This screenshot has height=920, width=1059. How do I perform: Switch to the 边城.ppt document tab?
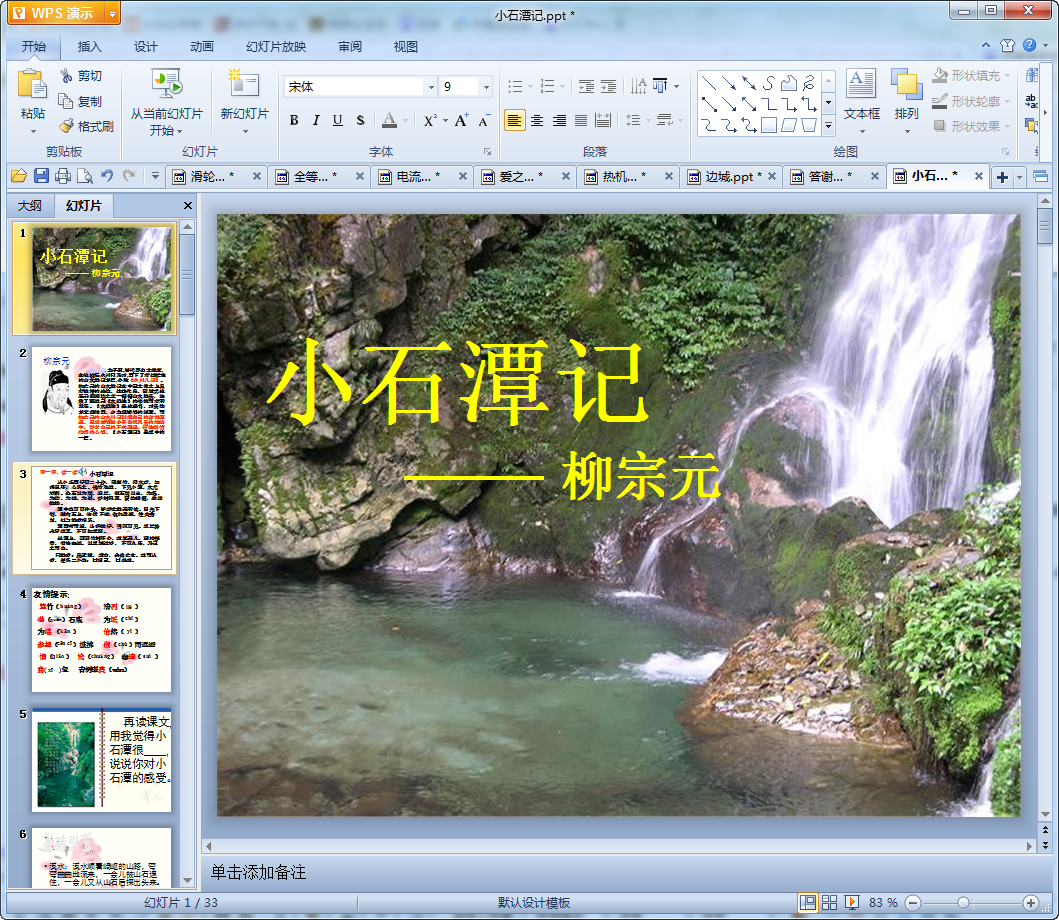pyautogui.click(x=730, y=176)
